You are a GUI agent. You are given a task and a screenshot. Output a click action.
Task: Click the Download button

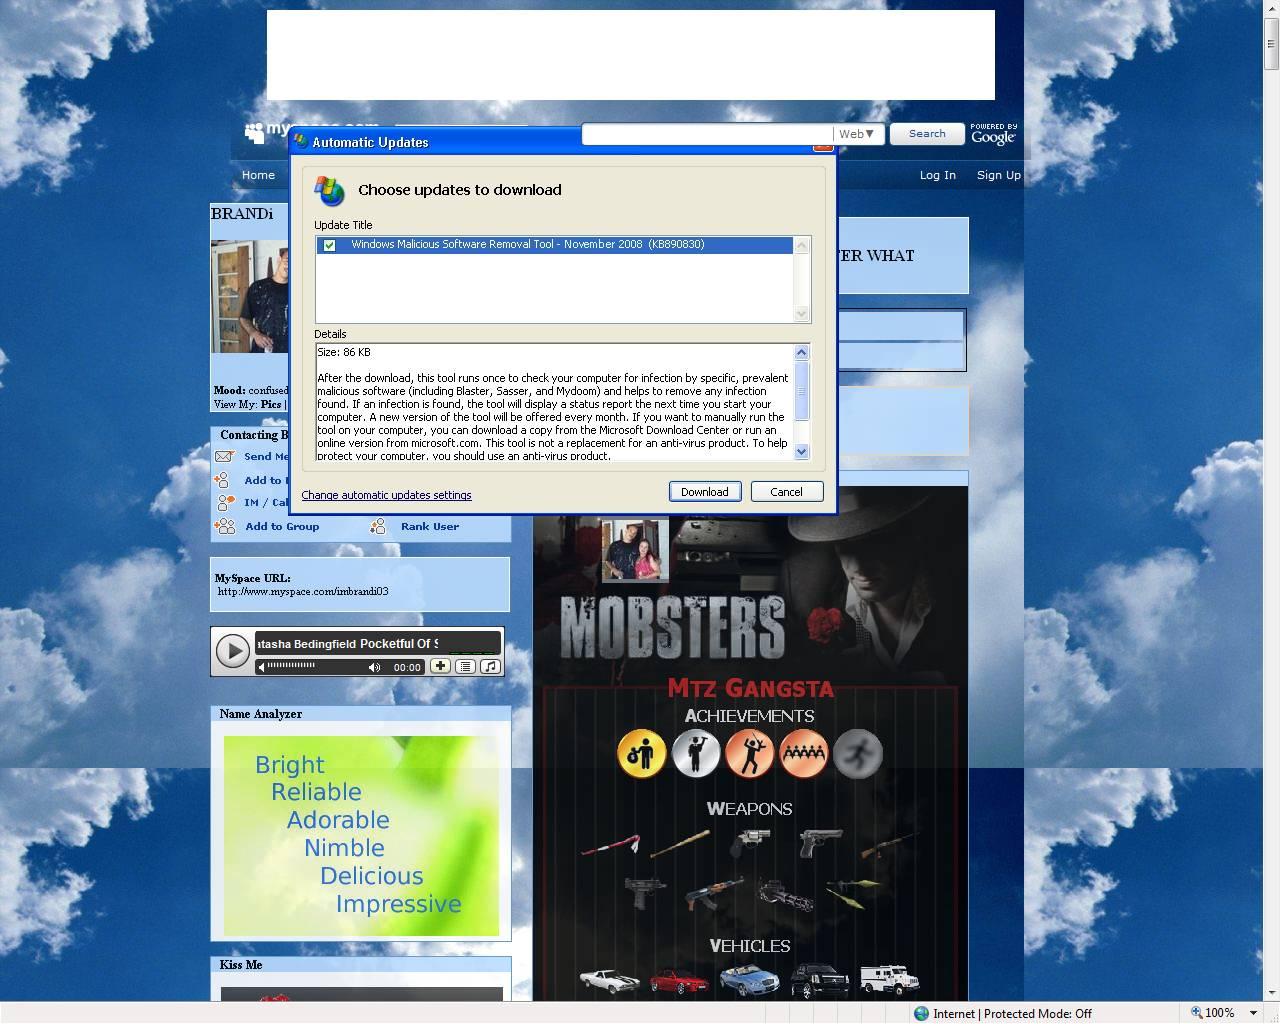click(704, 492)
